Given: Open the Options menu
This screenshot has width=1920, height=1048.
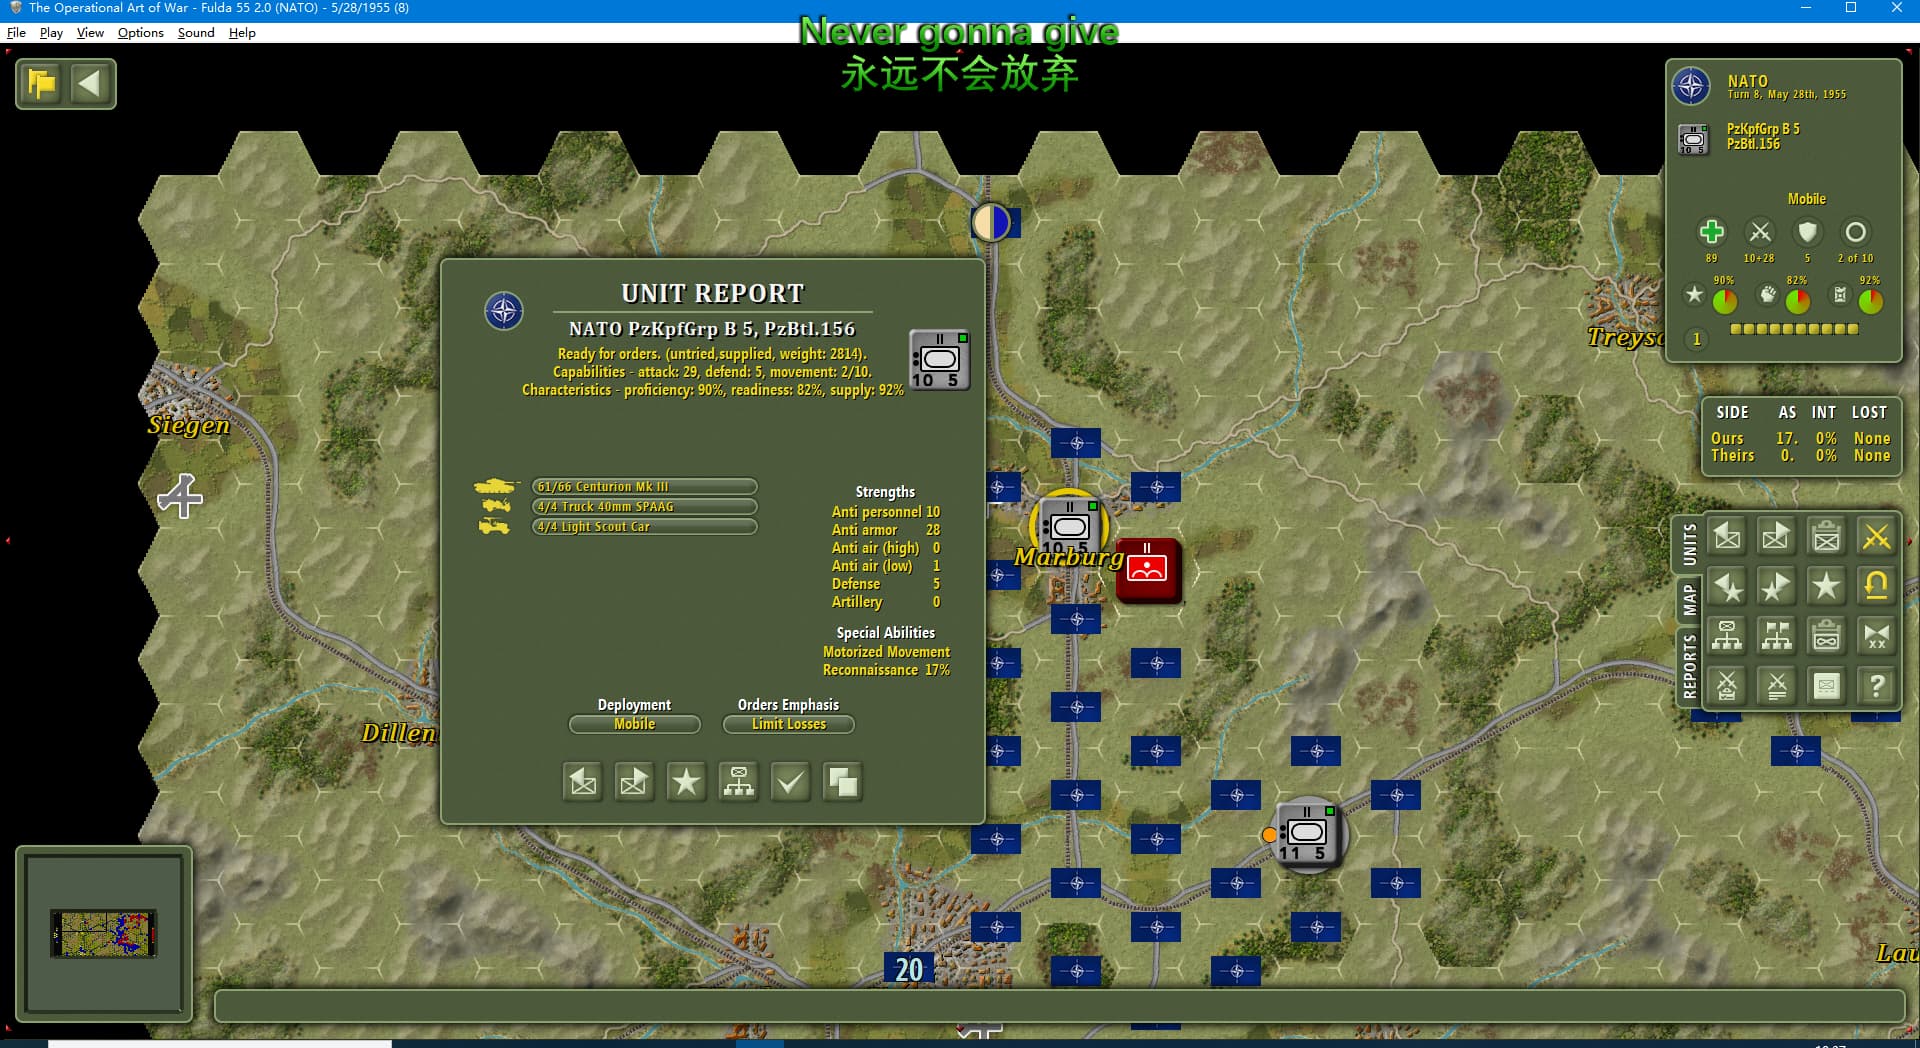Looking at the screenshot, I should coord(140,32).
